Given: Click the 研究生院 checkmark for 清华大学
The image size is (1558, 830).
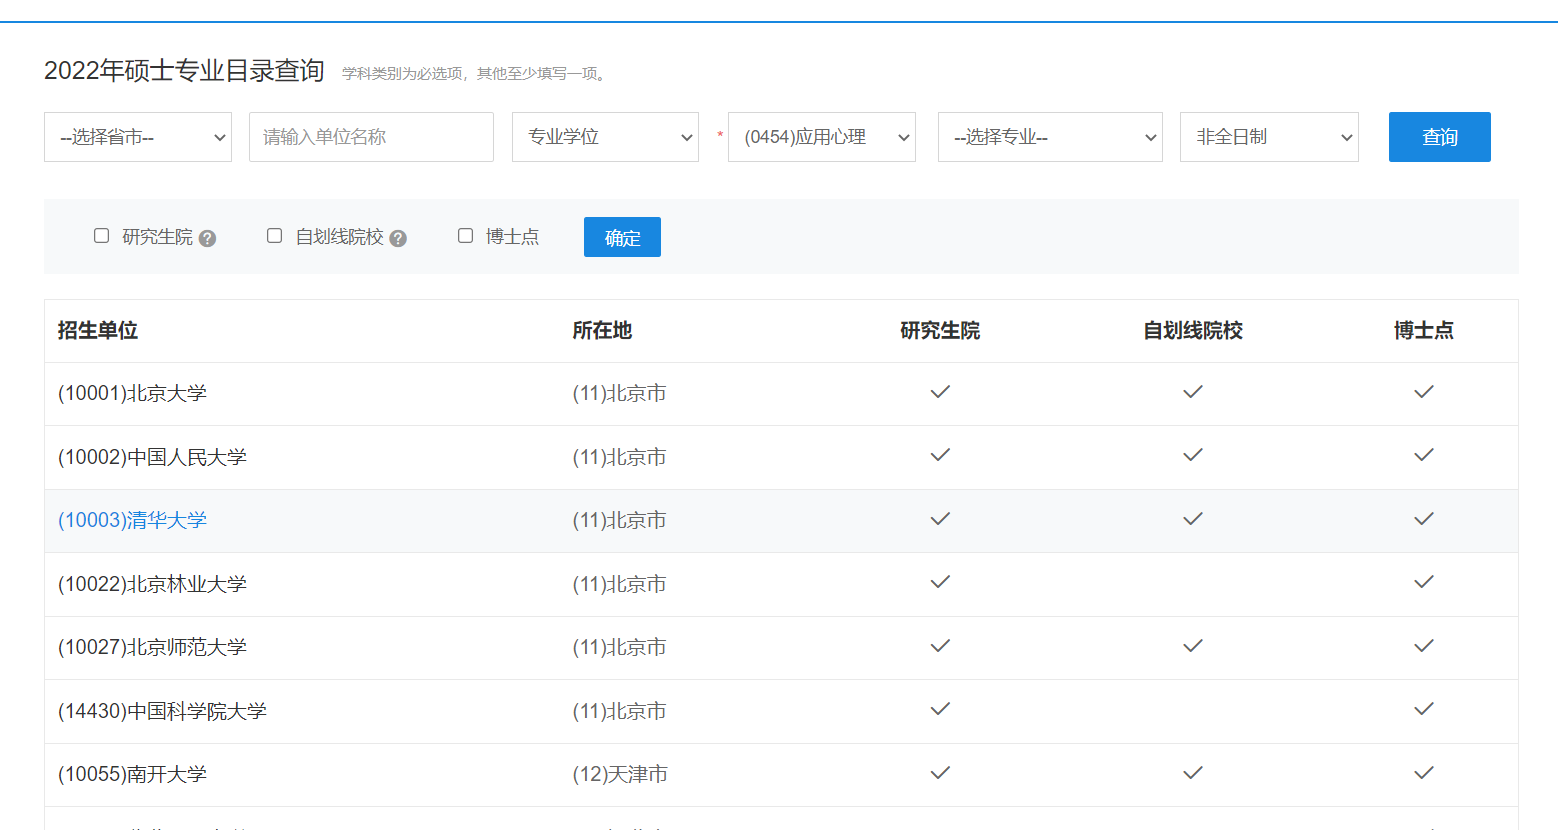Looking at the screenshot, I should point(940,519).
